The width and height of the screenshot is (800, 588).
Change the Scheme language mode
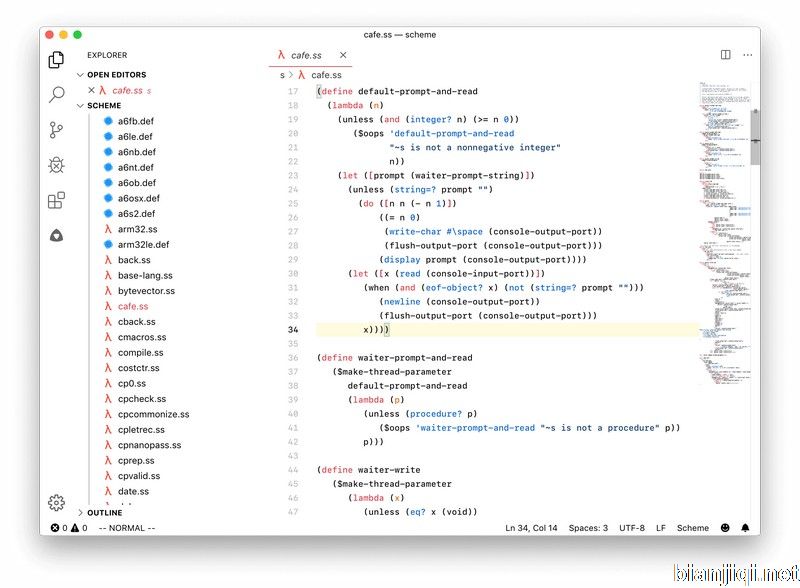point(692,528)
